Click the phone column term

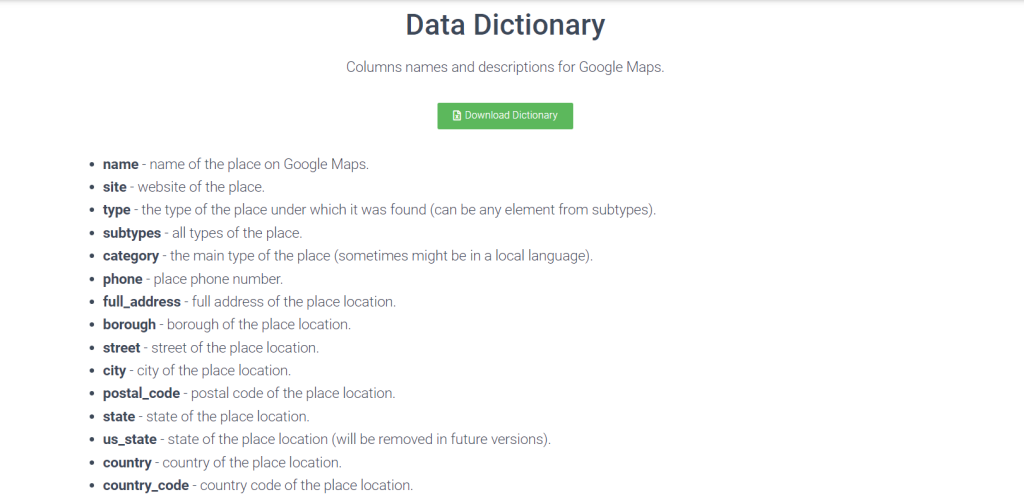123,279
